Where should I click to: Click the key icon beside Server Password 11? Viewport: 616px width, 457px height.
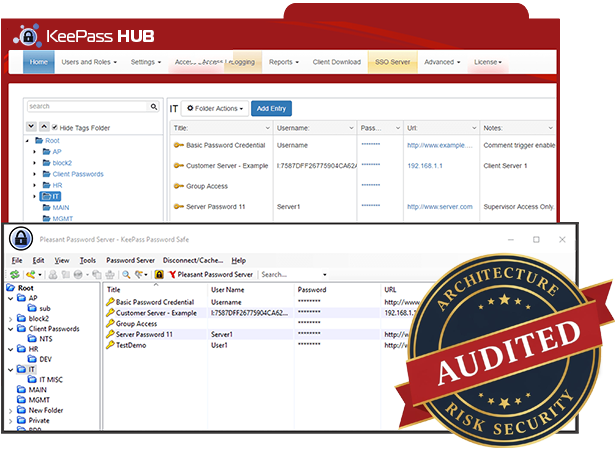pyautogui.click(x=111, y=334)
